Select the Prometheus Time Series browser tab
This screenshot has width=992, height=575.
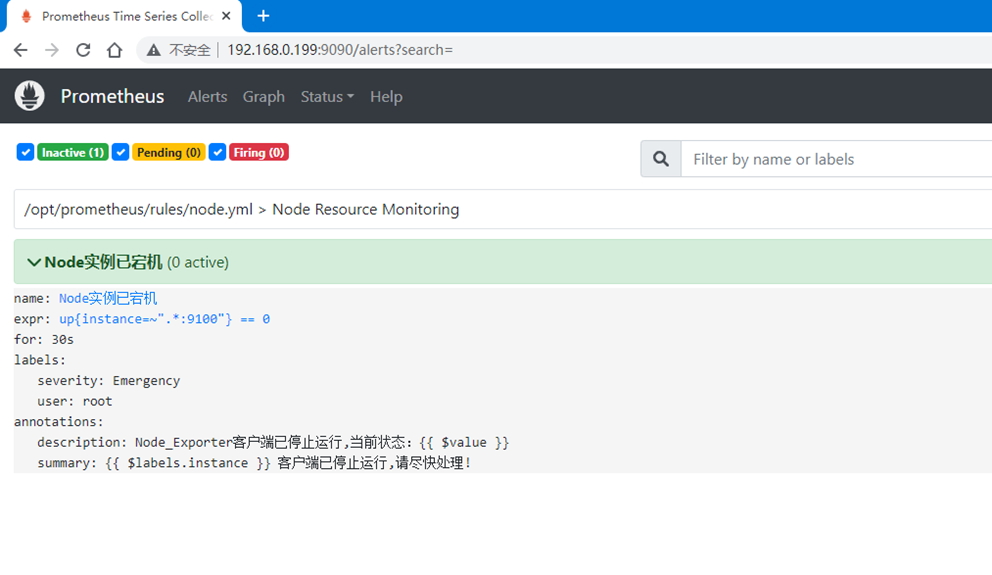pyautogui.click(x=124, y=16)
